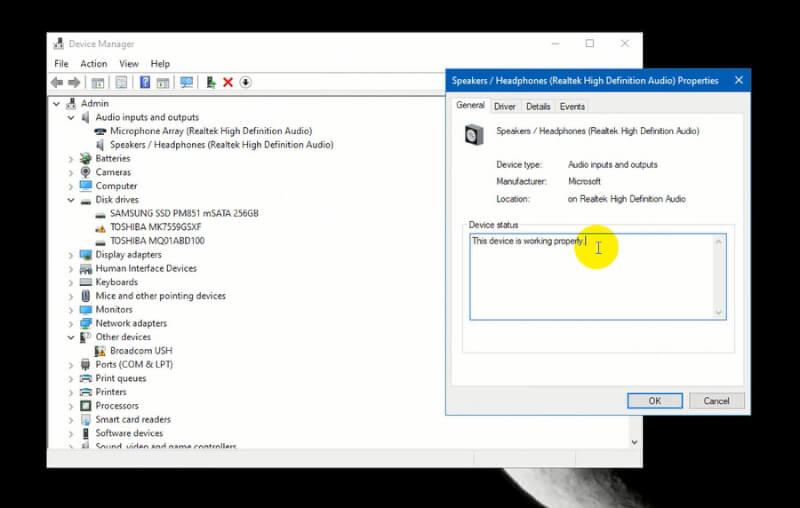Click the Back arrow in the toolbar
This screenshot has height=508, width=800.
point(57,83)
